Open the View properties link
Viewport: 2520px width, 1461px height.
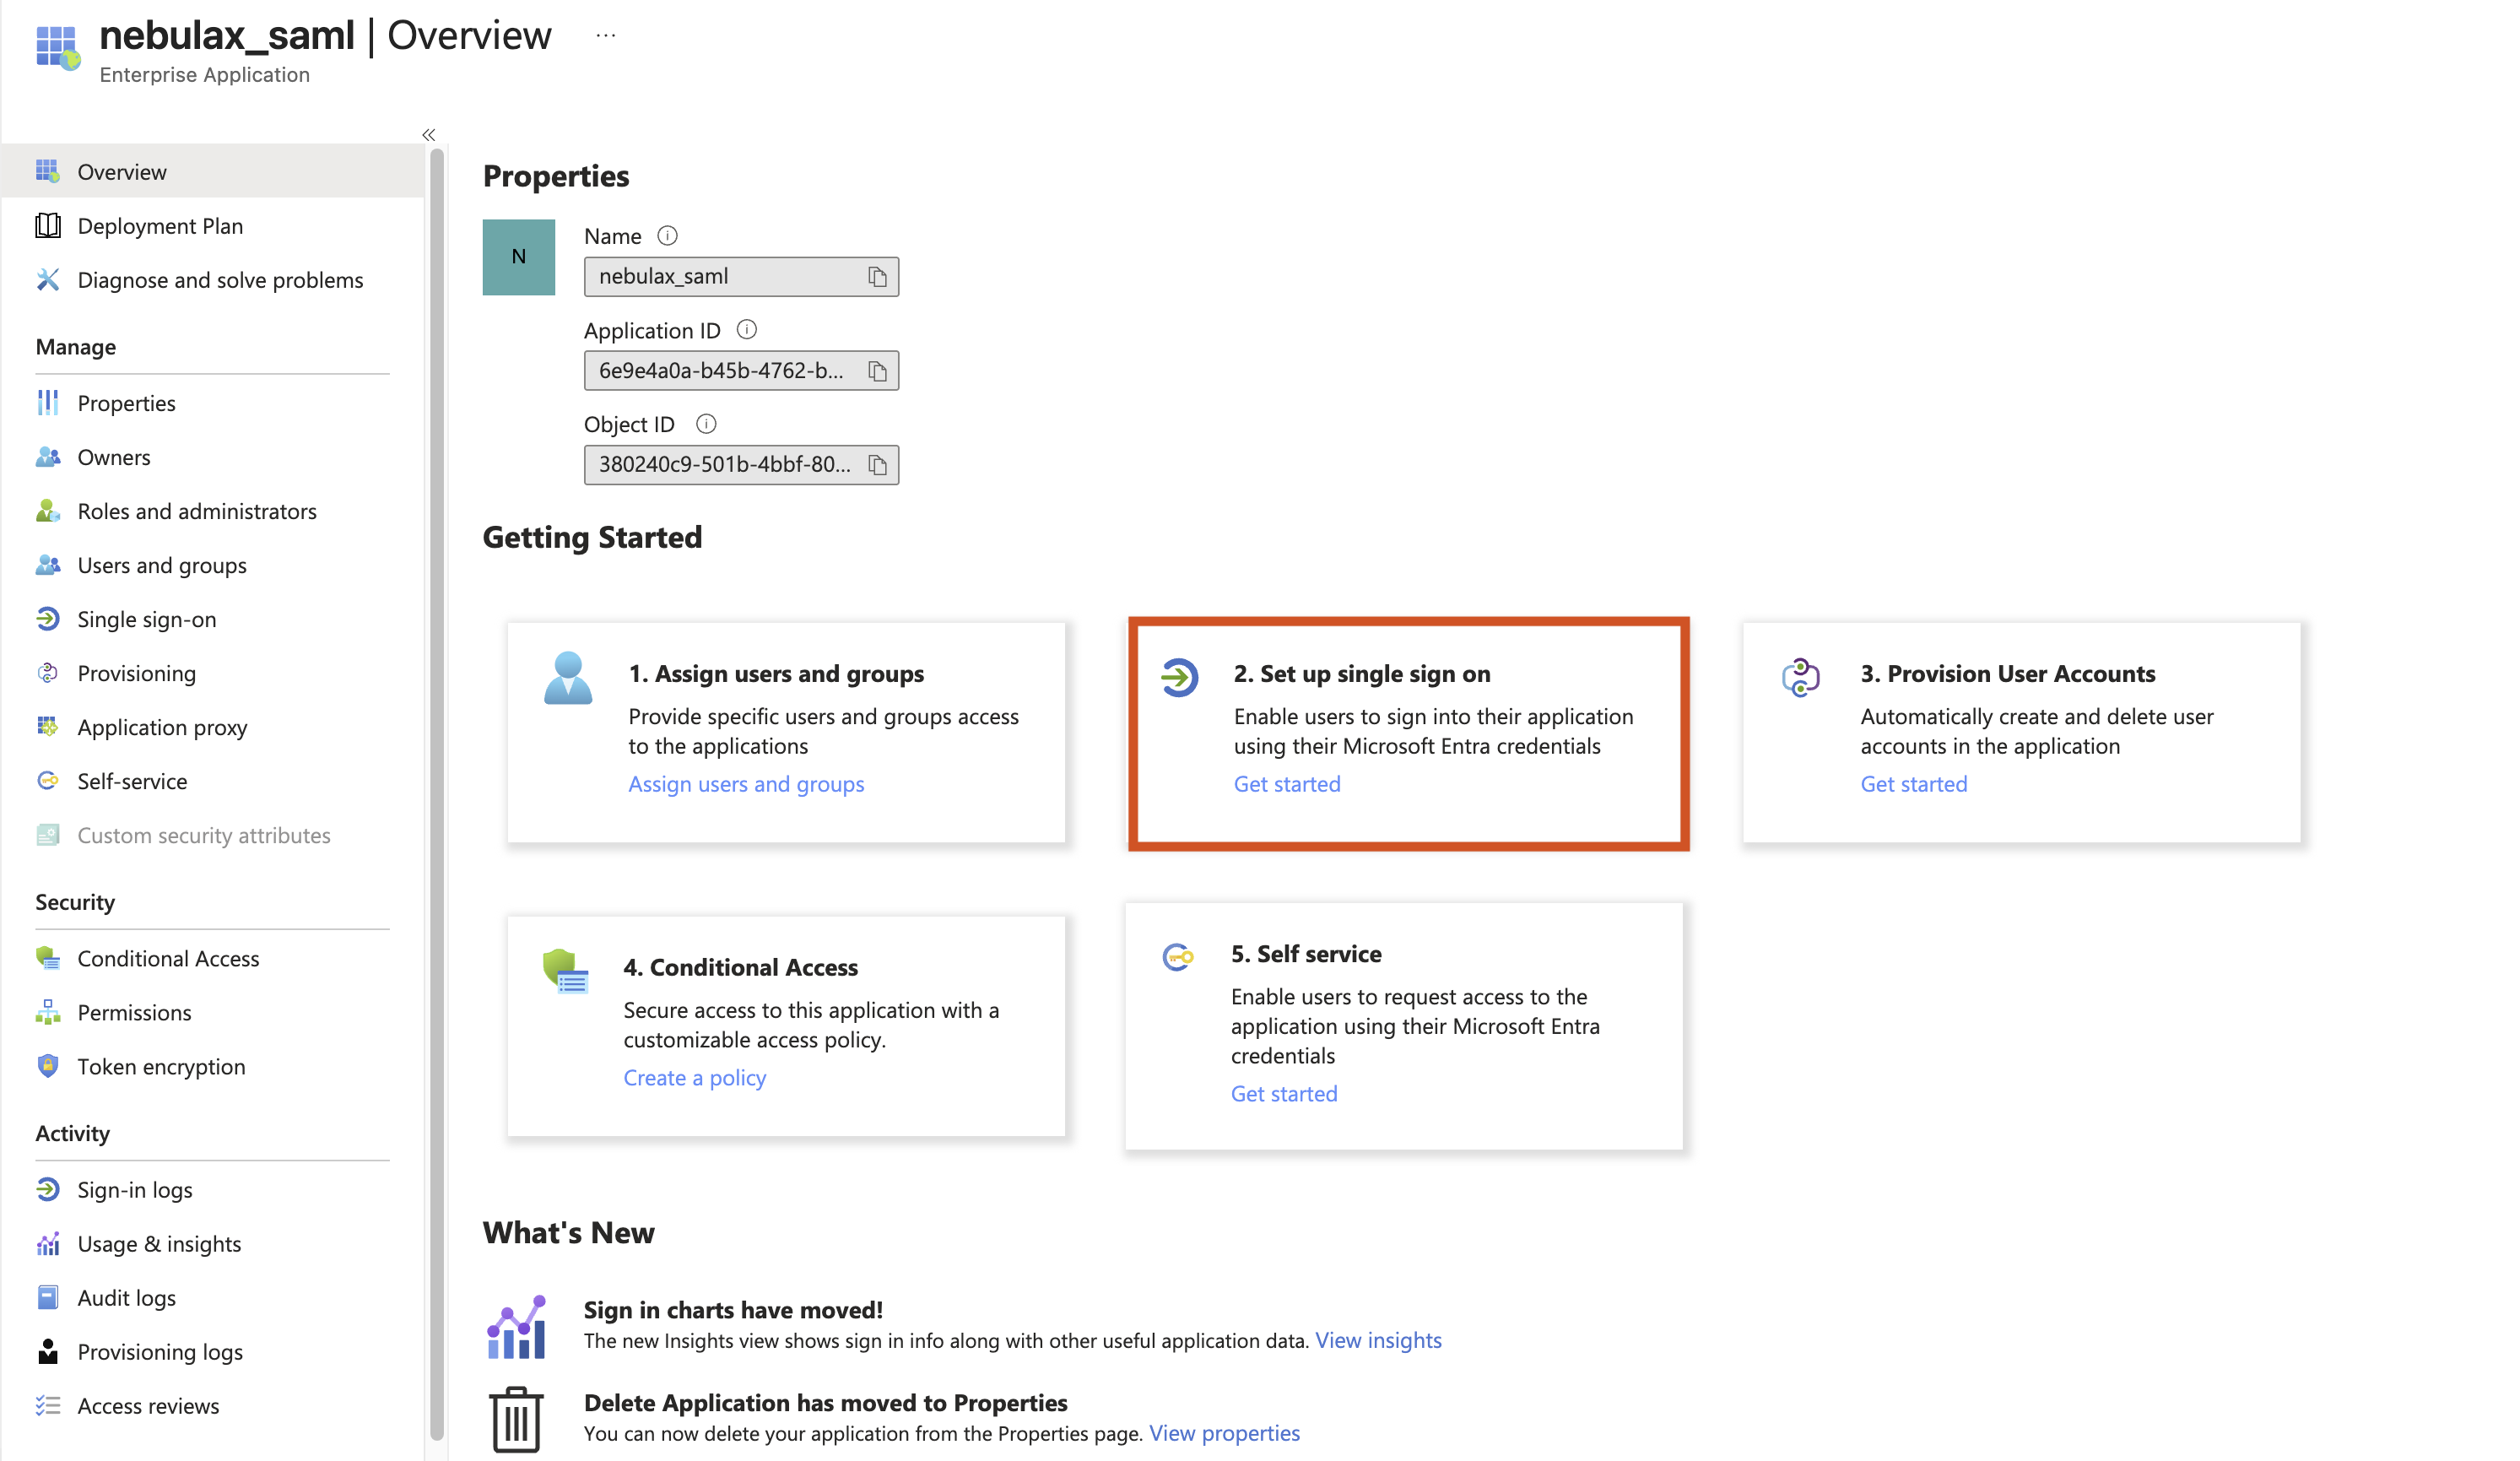pyautogui.click(x=1224, y=1433)
